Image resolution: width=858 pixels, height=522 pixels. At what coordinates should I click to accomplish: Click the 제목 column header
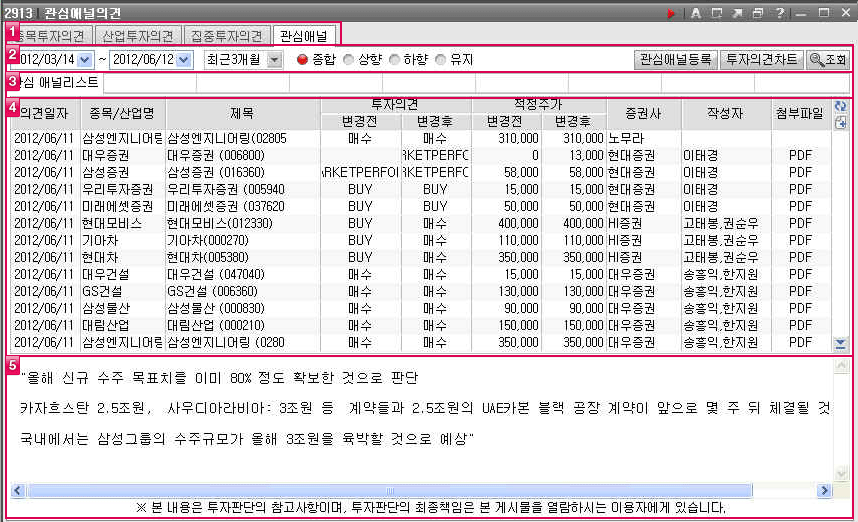click(242, 113)
